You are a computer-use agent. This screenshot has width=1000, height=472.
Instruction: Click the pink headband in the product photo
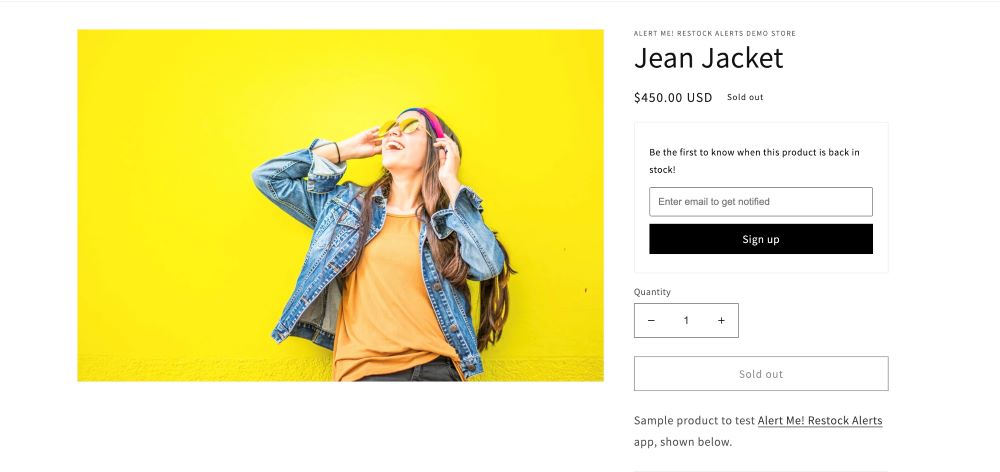pos(430,120)
